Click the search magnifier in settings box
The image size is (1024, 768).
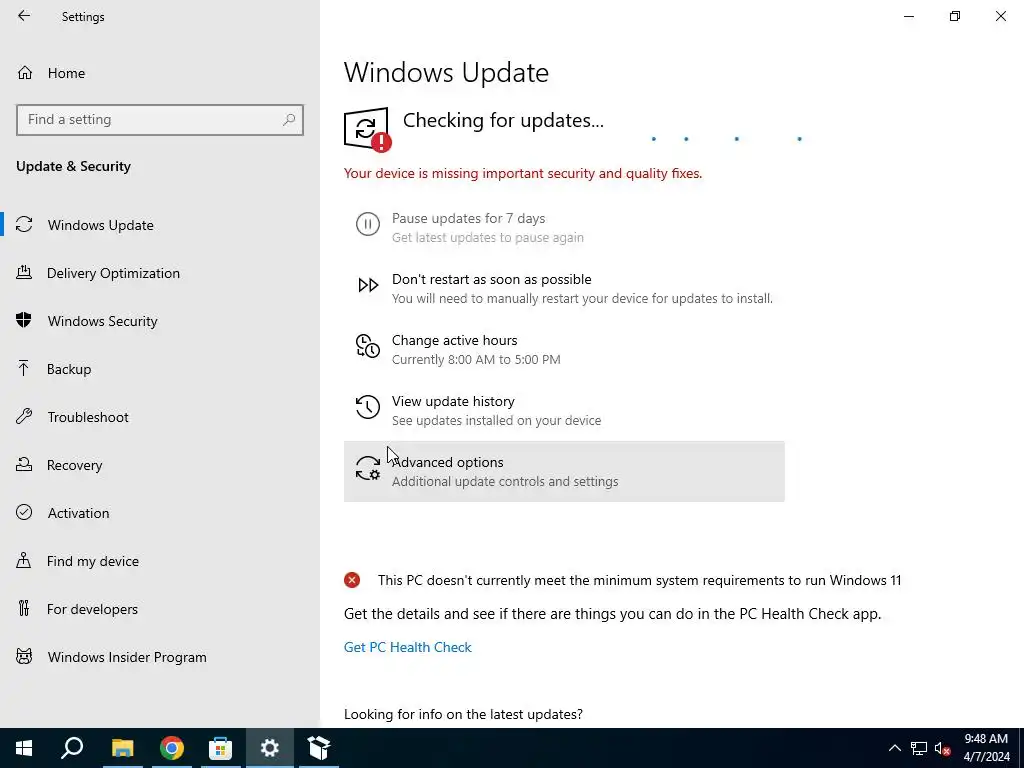point(289,120)
